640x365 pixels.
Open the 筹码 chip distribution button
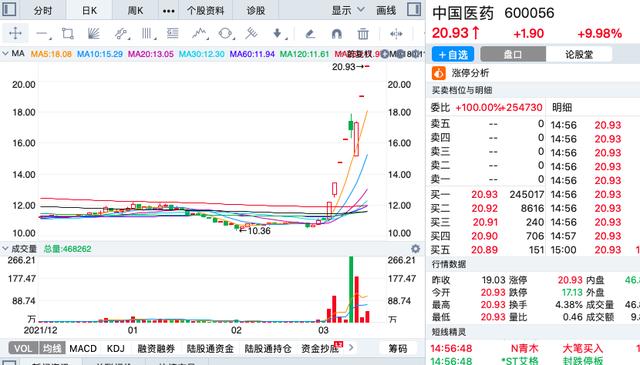click(398, 348)
